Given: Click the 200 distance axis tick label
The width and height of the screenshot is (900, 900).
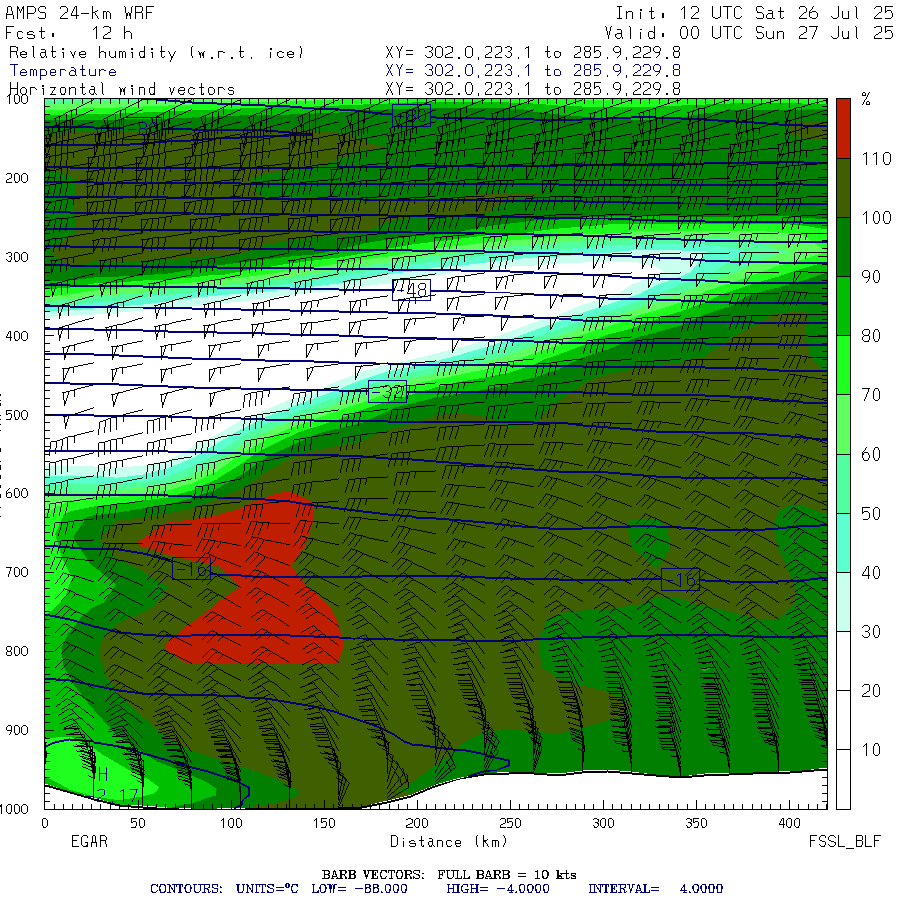Looking at the screenshot, I should point(417,823).
